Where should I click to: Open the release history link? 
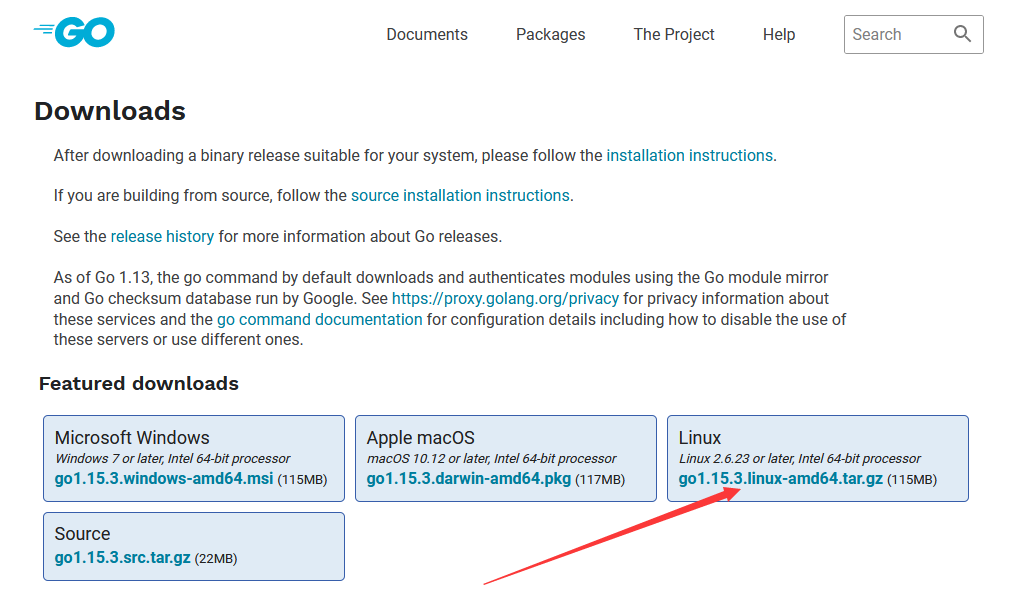click(162, 237)
